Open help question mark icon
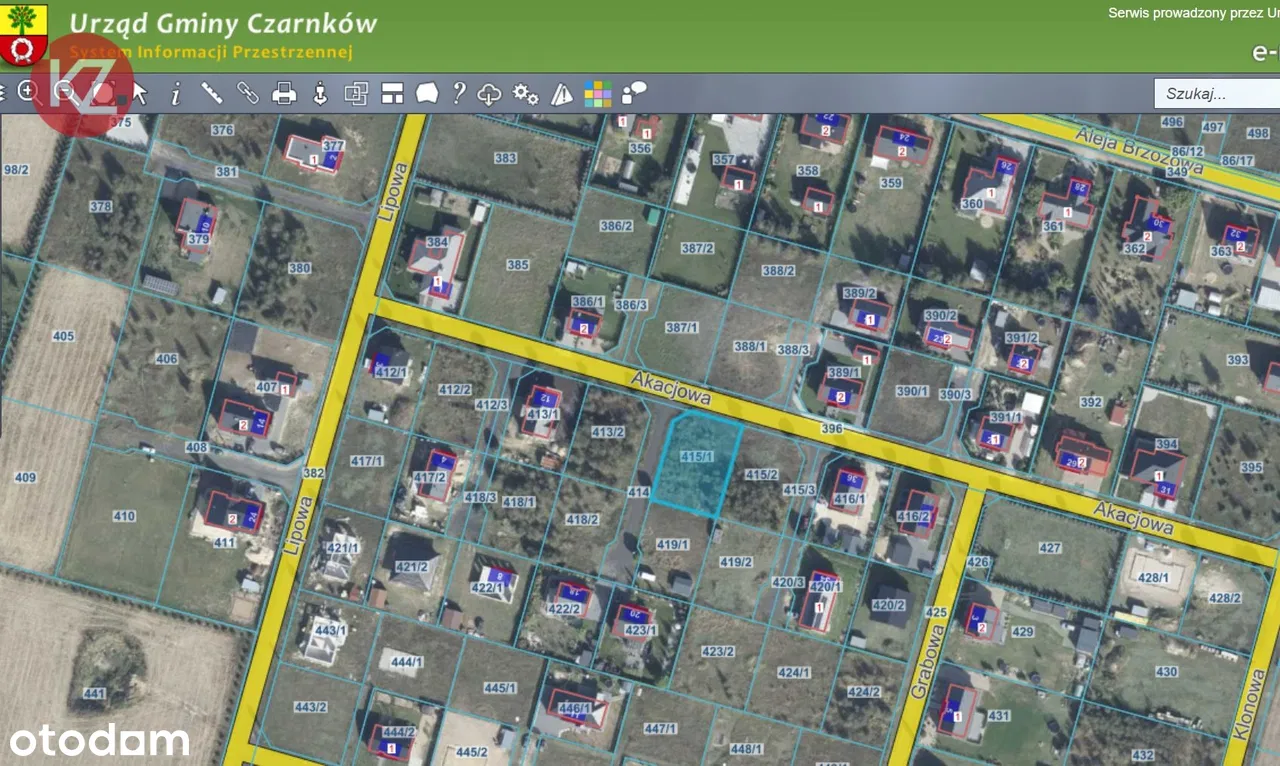This screenshot has width=1280, height=766. [x=458, y=94]
